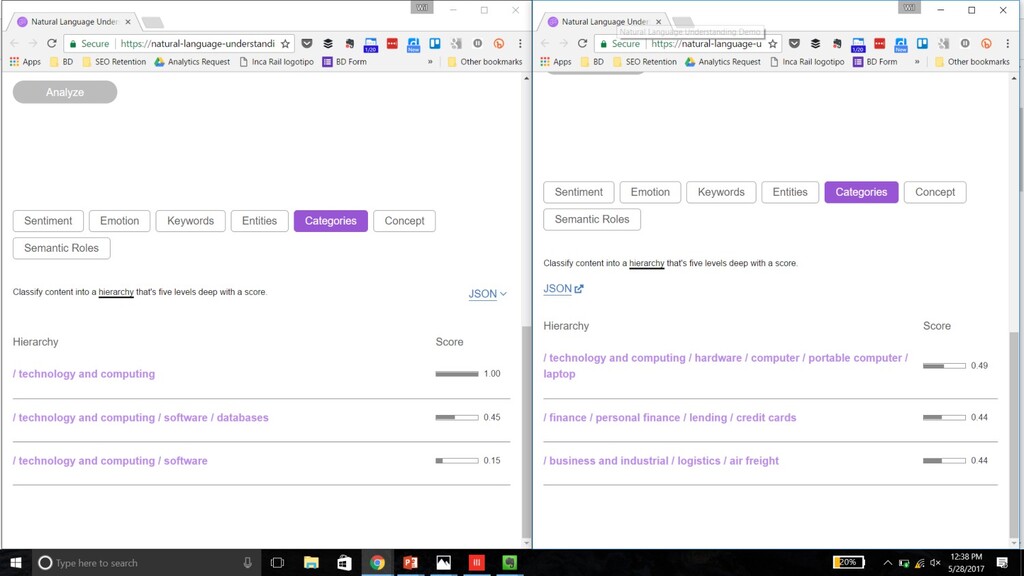Show hidden system tray icons
Image resolution: width=1024 pixels, height=576 pixels.
887,562
